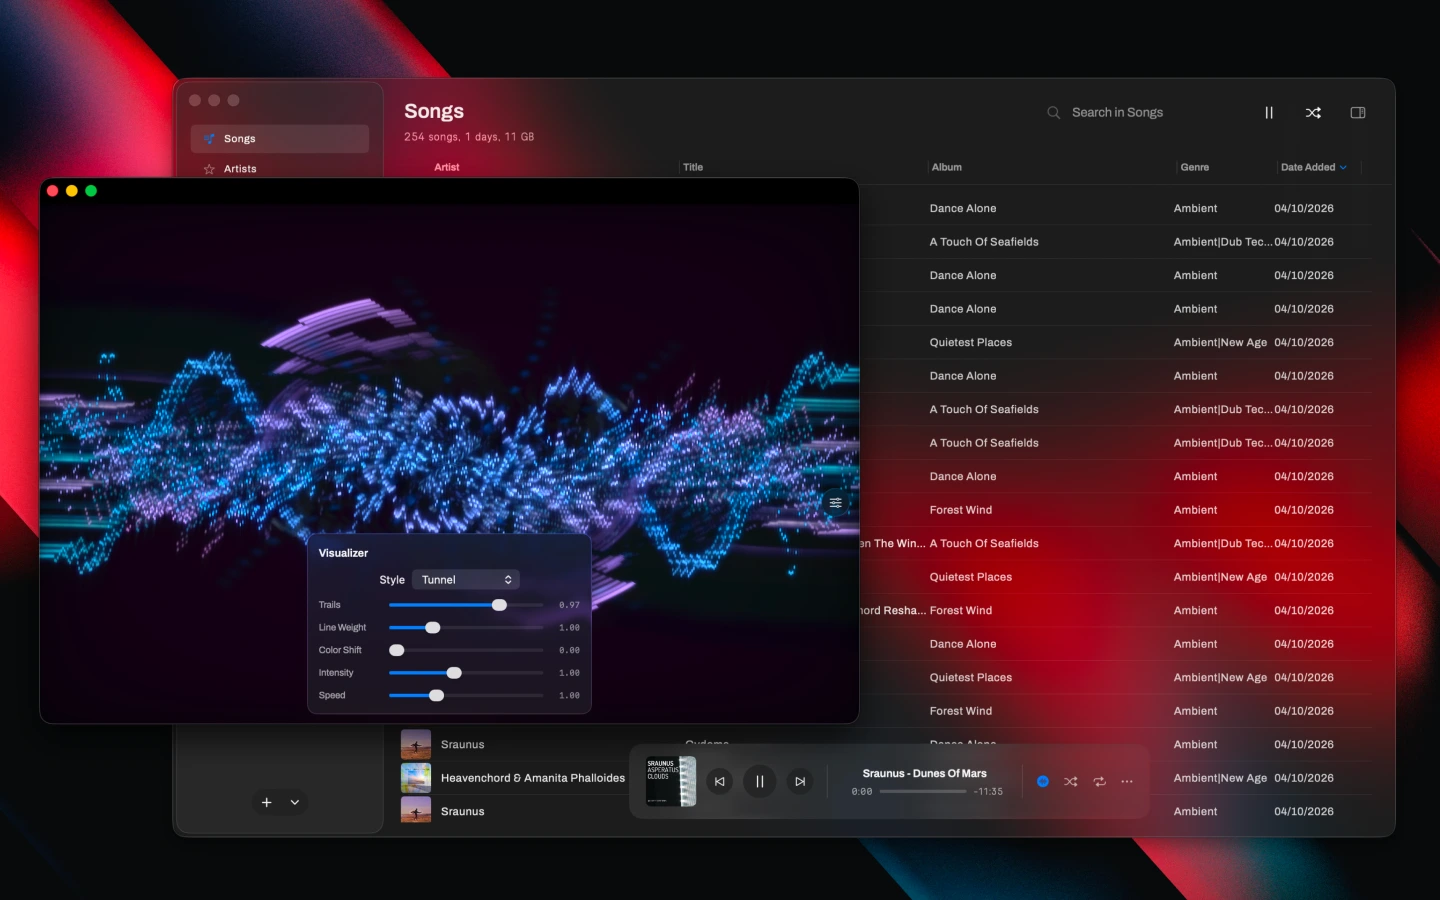Click the title cell ending 'en The Win...'
The image size is (1440, 900).
click(893, 544)
